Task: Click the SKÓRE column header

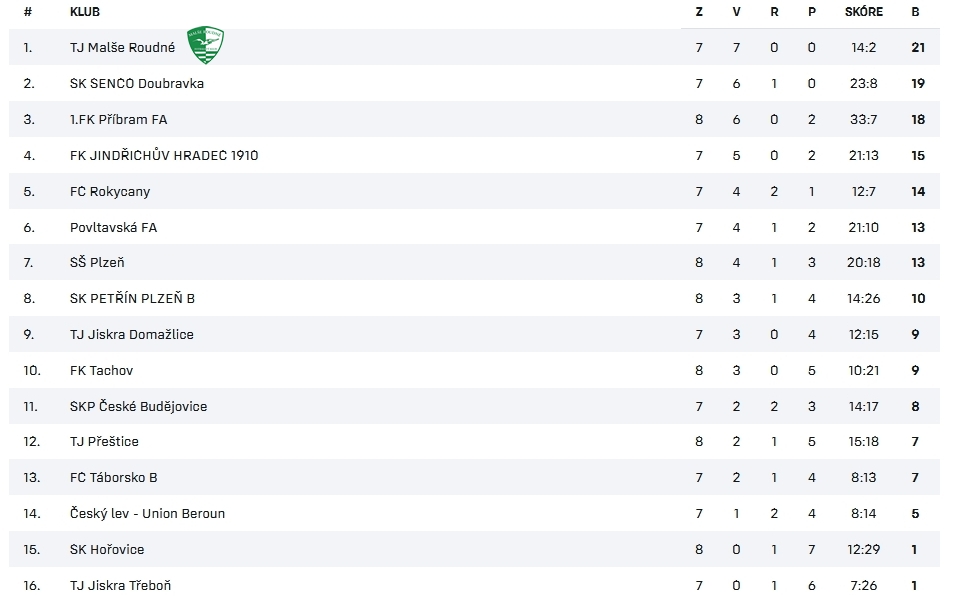Action: pos(864,12)
